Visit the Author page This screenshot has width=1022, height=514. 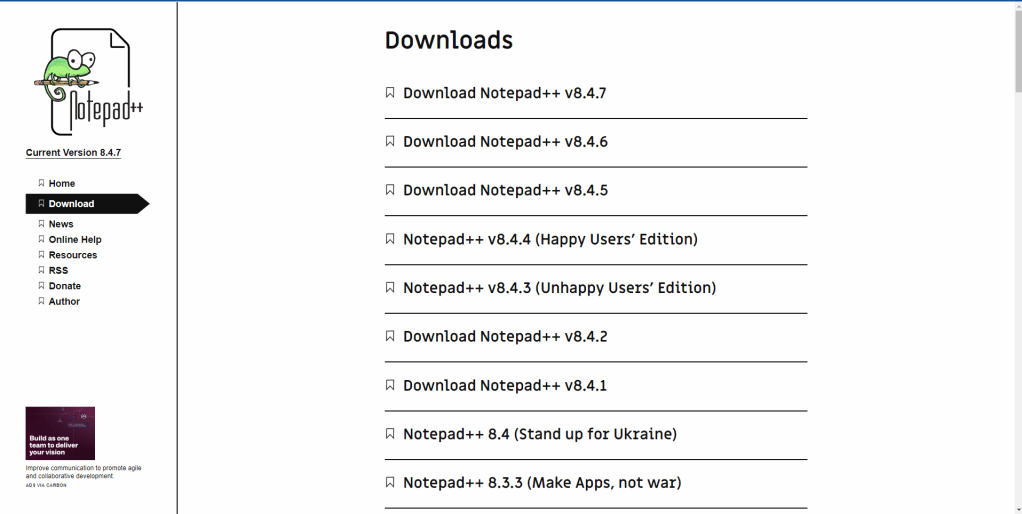coord(64,301)
